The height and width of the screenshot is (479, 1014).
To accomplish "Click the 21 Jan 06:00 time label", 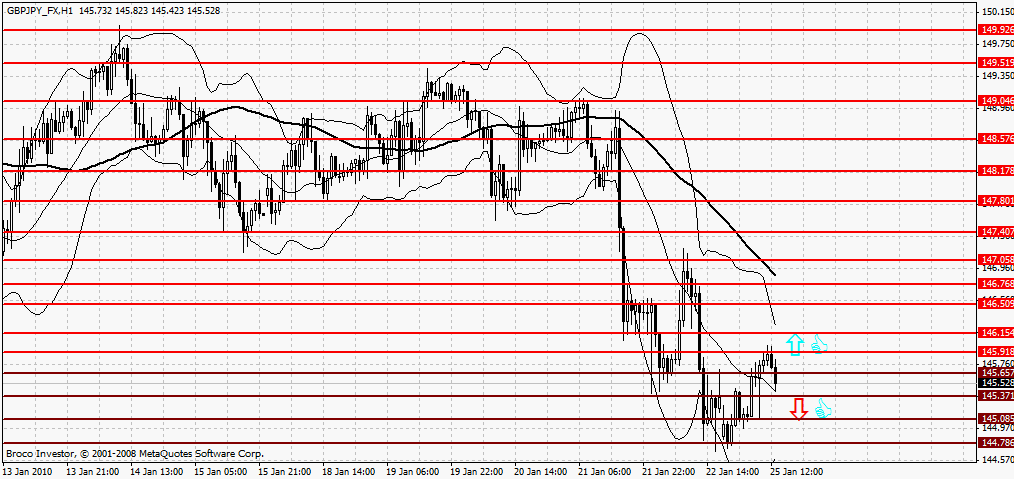I will (x=605, y=473).
